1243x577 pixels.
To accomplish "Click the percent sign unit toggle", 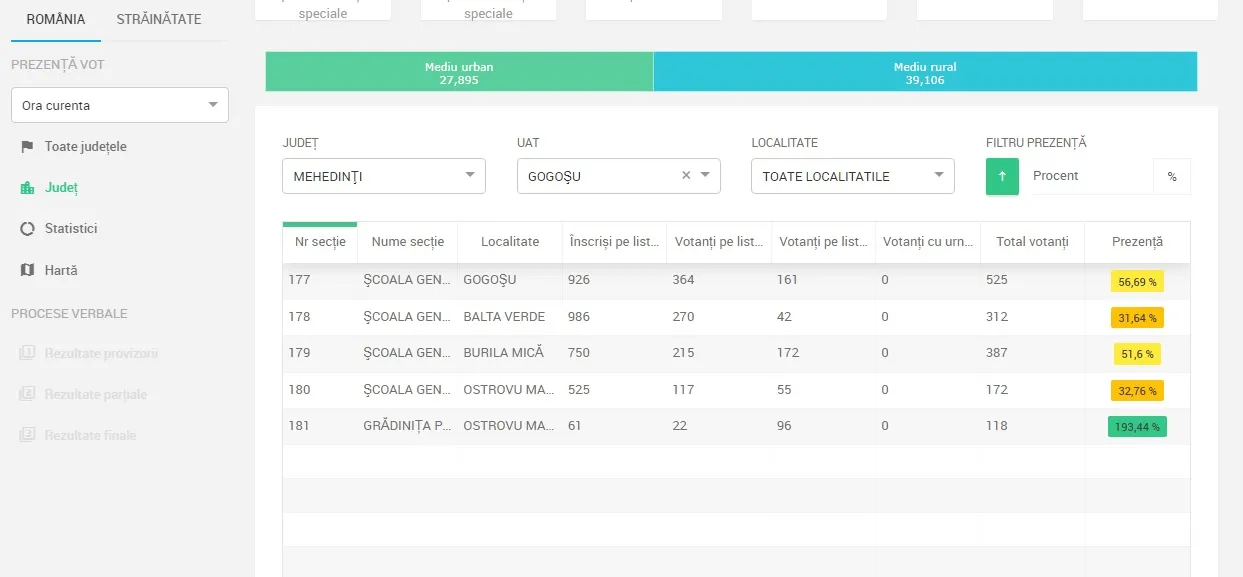I will [x=1172, y=176].
